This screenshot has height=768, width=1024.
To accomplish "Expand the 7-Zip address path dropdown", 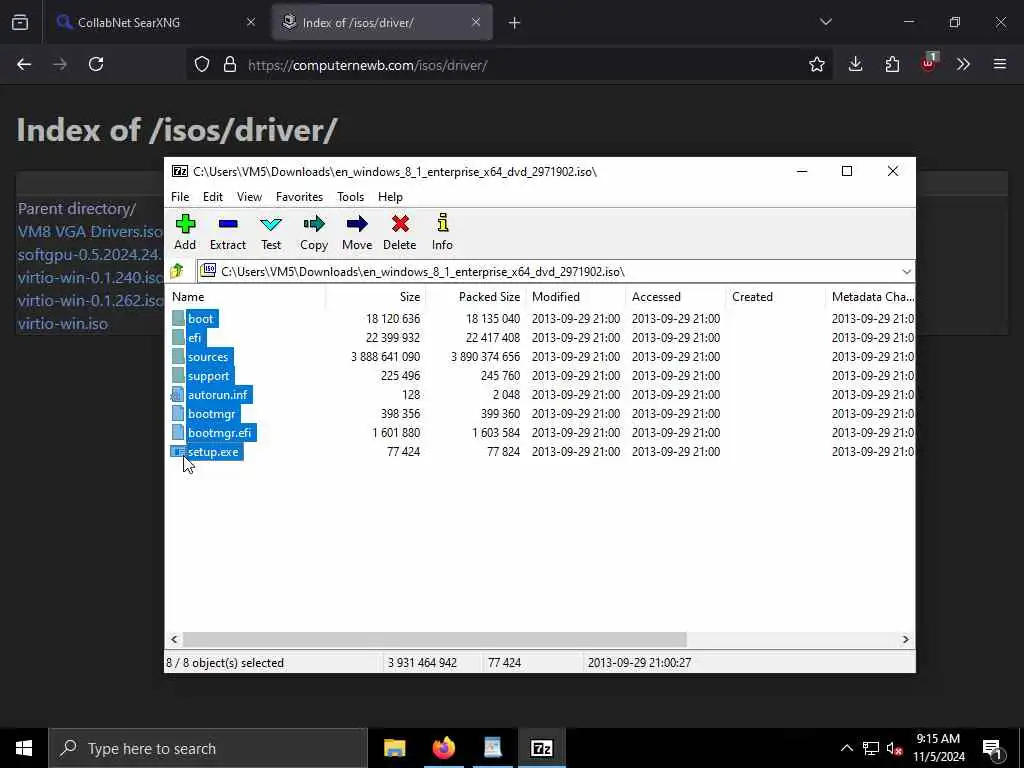I will click(906, 272).
